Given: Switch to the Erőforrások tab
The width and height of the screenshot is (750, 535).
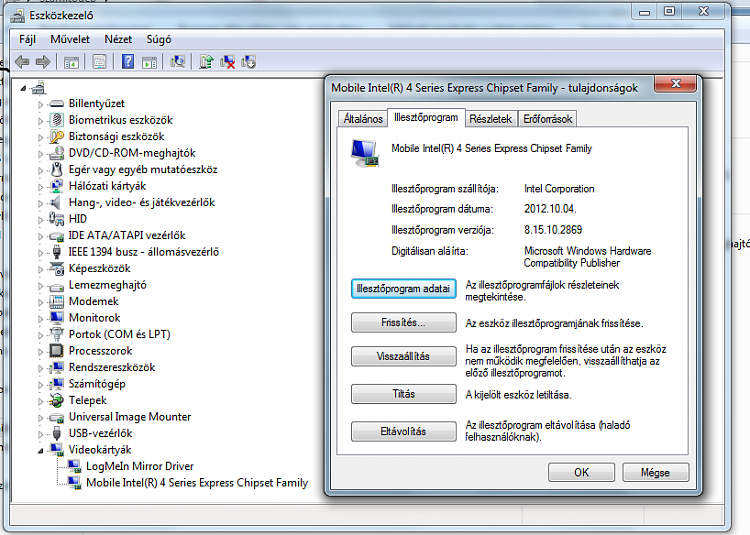Looking at the screenshot, I should tap(547, 119).
